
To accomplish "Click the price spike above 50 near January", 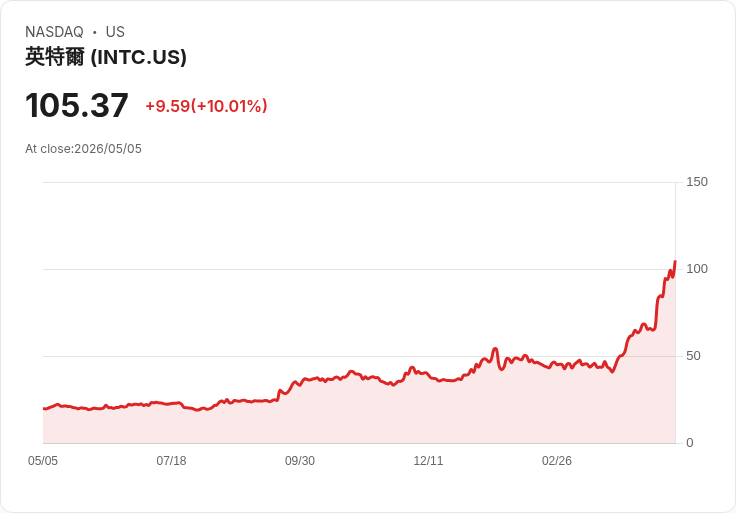I will pos(495,349).
